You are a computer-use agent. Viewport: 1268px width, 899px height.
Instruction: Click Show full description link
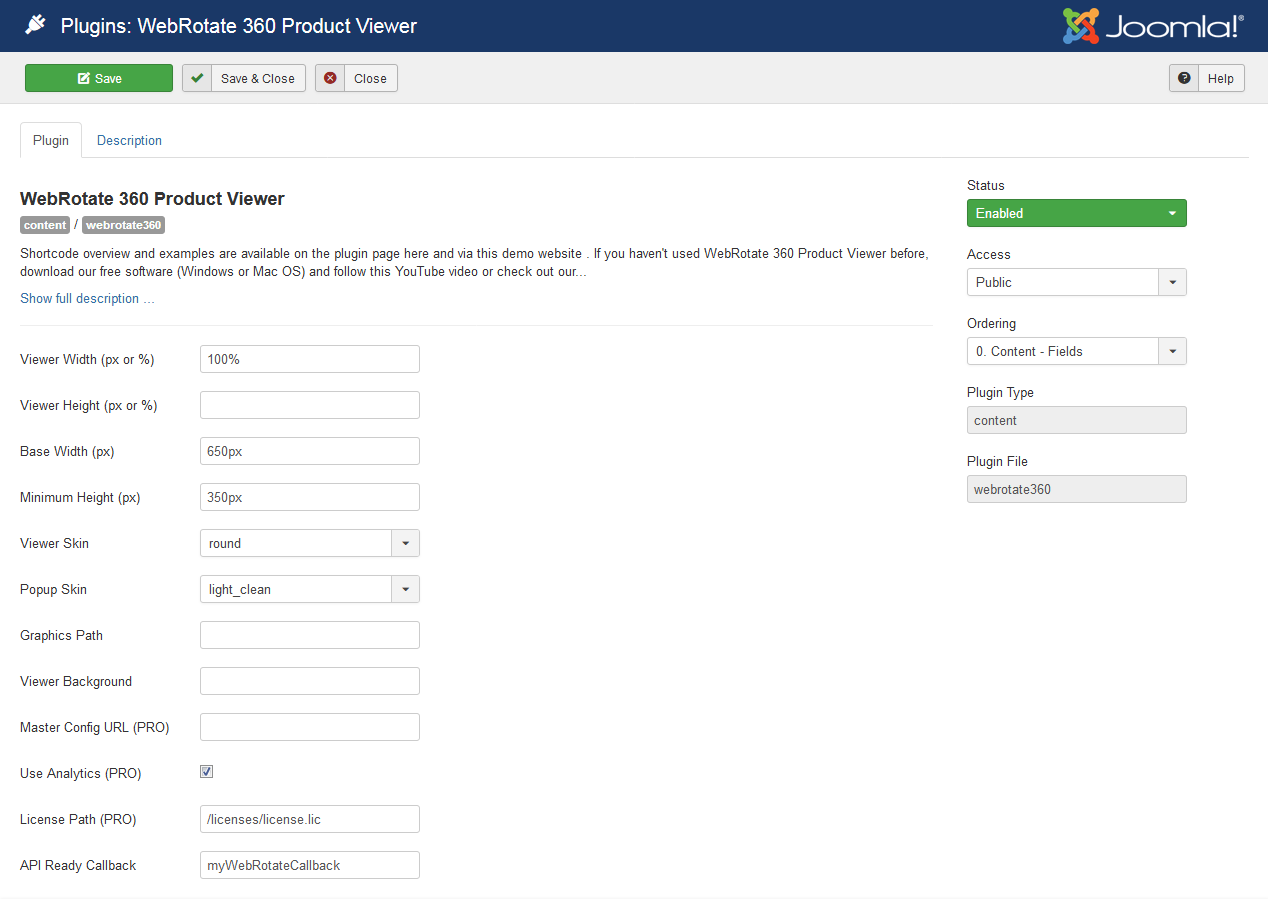tap(87, 298)
